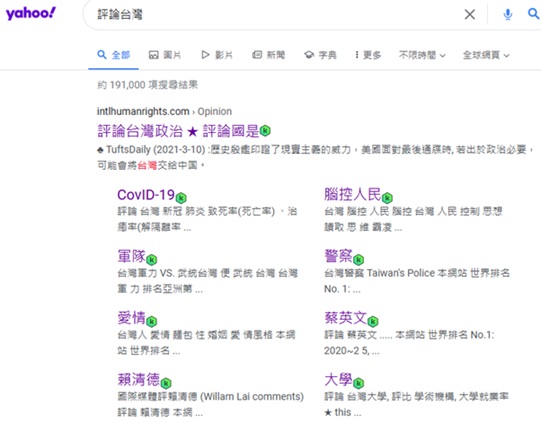This screenshot has width=541, height=423.
Task: Start voice search with microphone icon
Action: pyautogui.click(x=508, y=14)
